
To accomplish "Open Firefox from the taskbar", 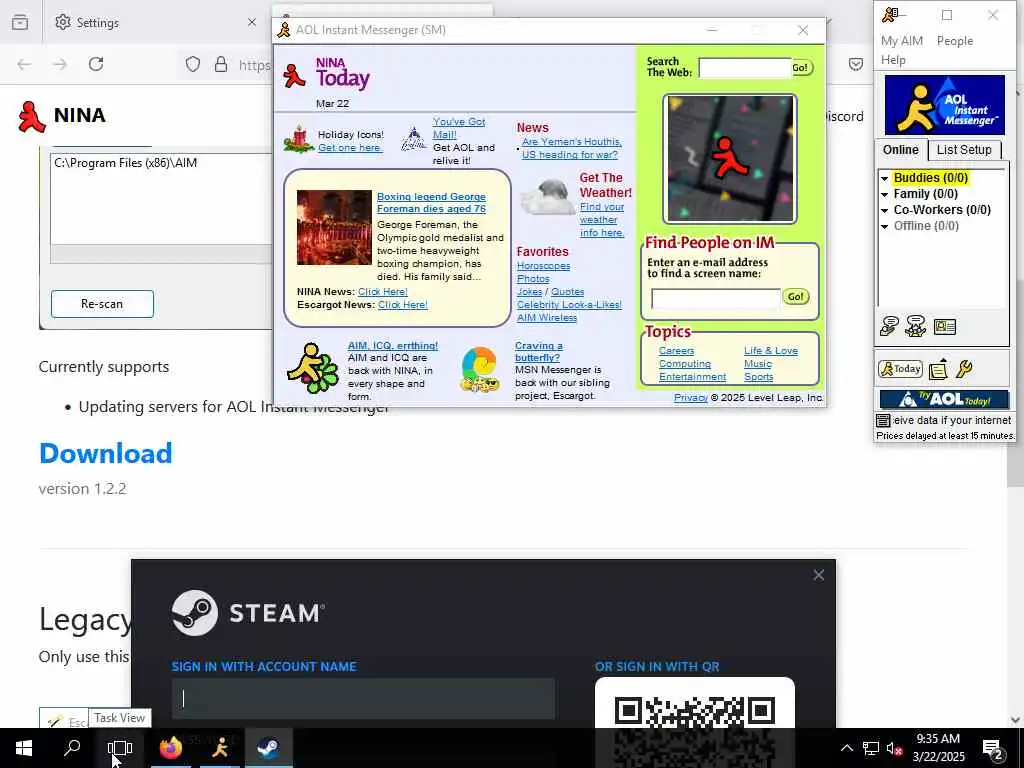I will click(170, 748).
